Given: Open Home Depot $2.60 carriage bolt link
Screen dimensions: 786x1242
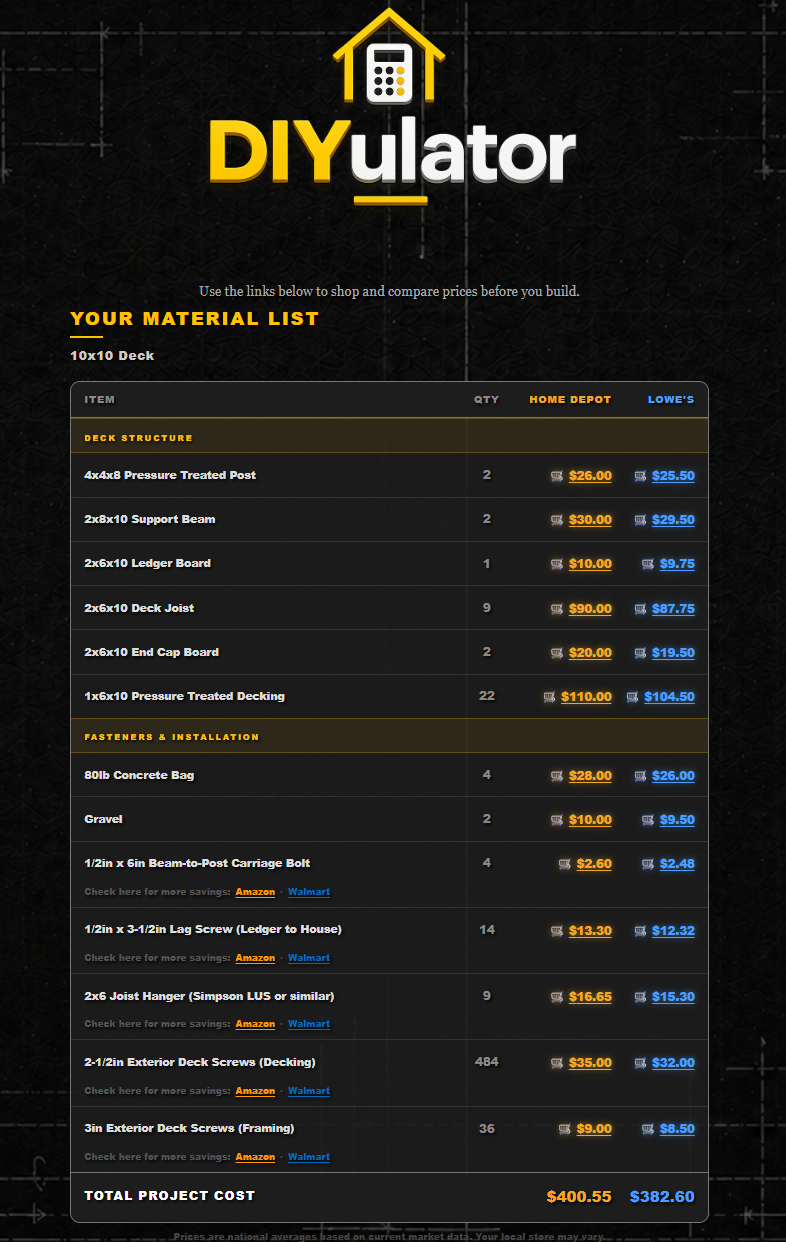Looking at the screenshot, I should [594, 864].
